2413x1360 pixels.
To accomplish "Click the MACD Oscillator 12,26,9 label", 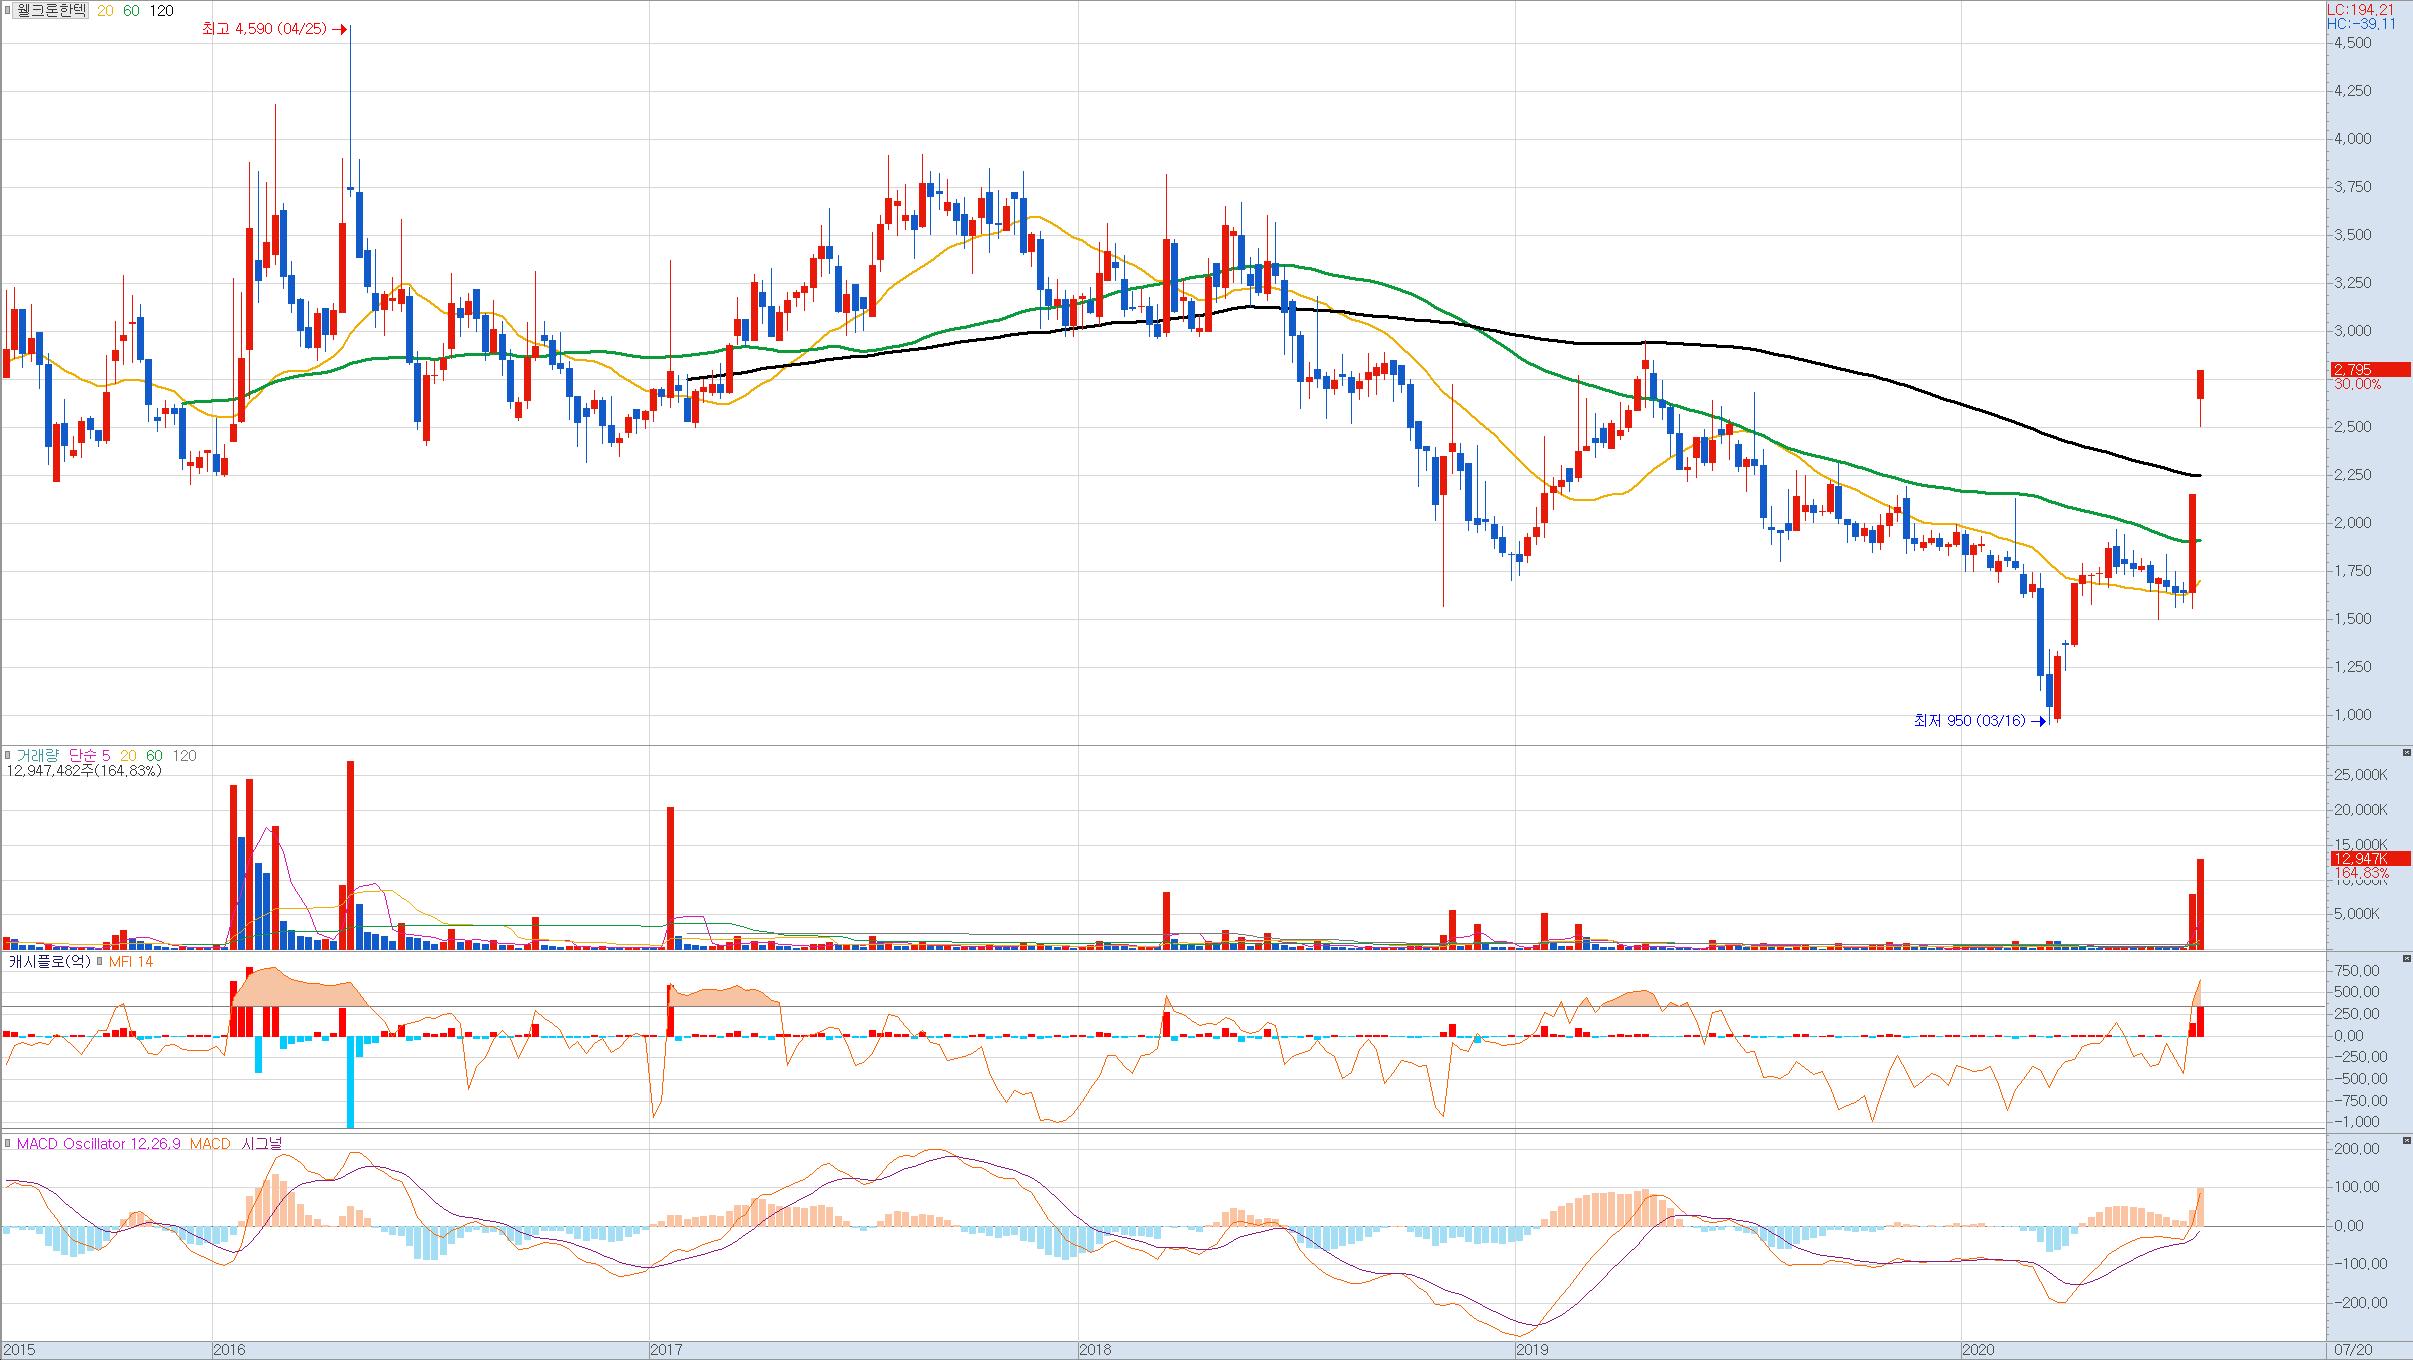I will (x=98, y=1144).
